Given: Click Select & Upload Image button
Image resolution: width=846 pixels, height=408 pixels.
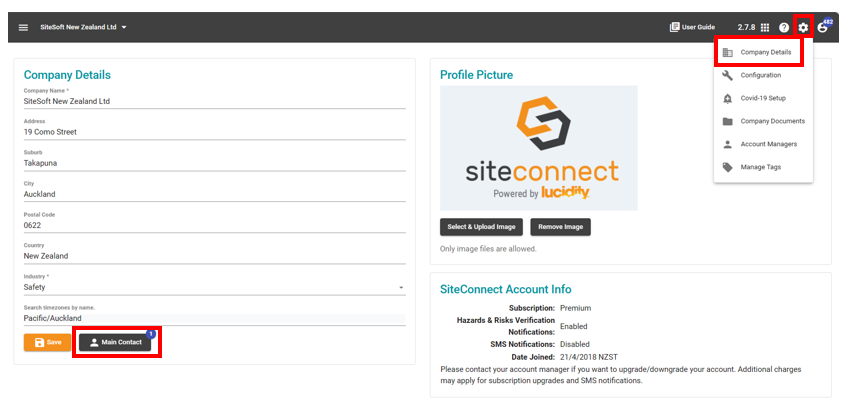Looking at the screenshot, I should [481, 227].
